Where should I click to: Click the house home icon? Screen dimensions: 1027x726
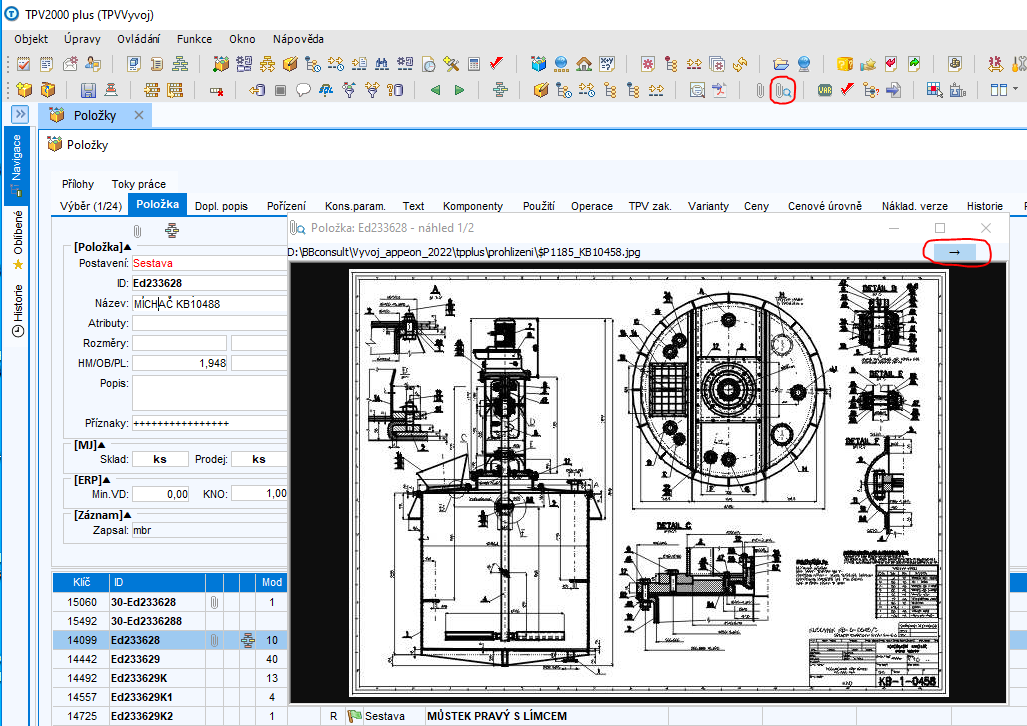pyautogui.click(x=584, y=64)
